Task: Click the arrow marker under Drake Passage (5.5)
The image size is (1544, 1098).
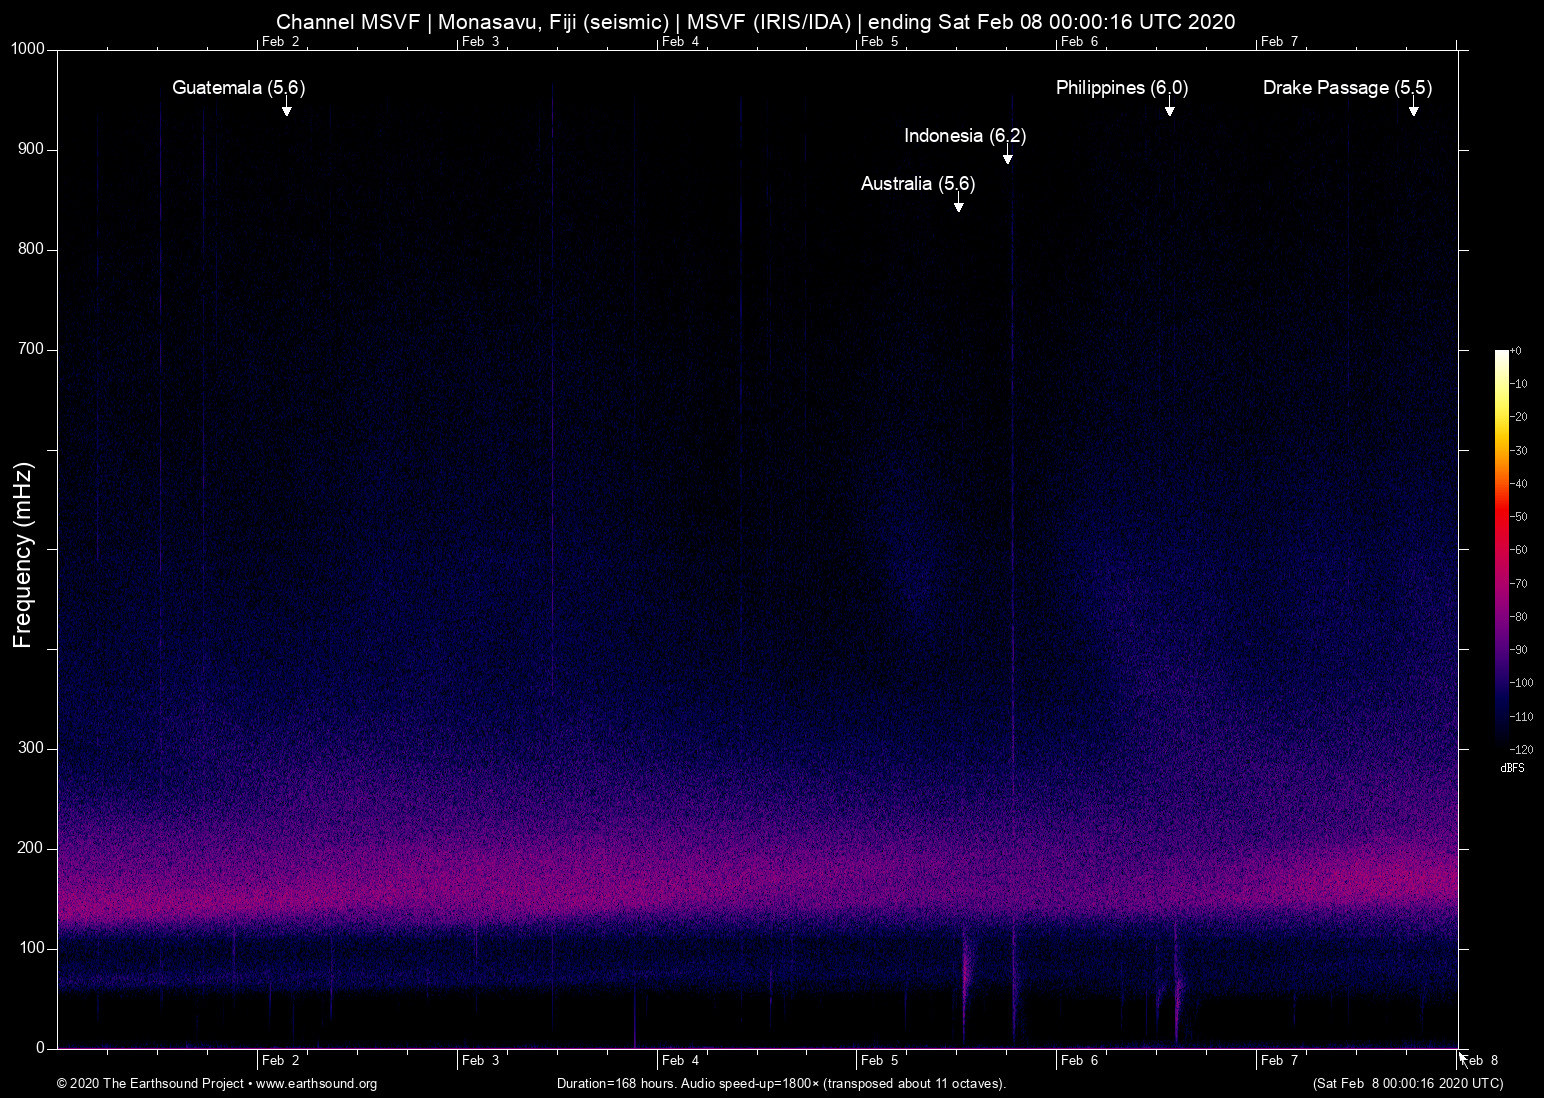Action: pos(1413,110)
